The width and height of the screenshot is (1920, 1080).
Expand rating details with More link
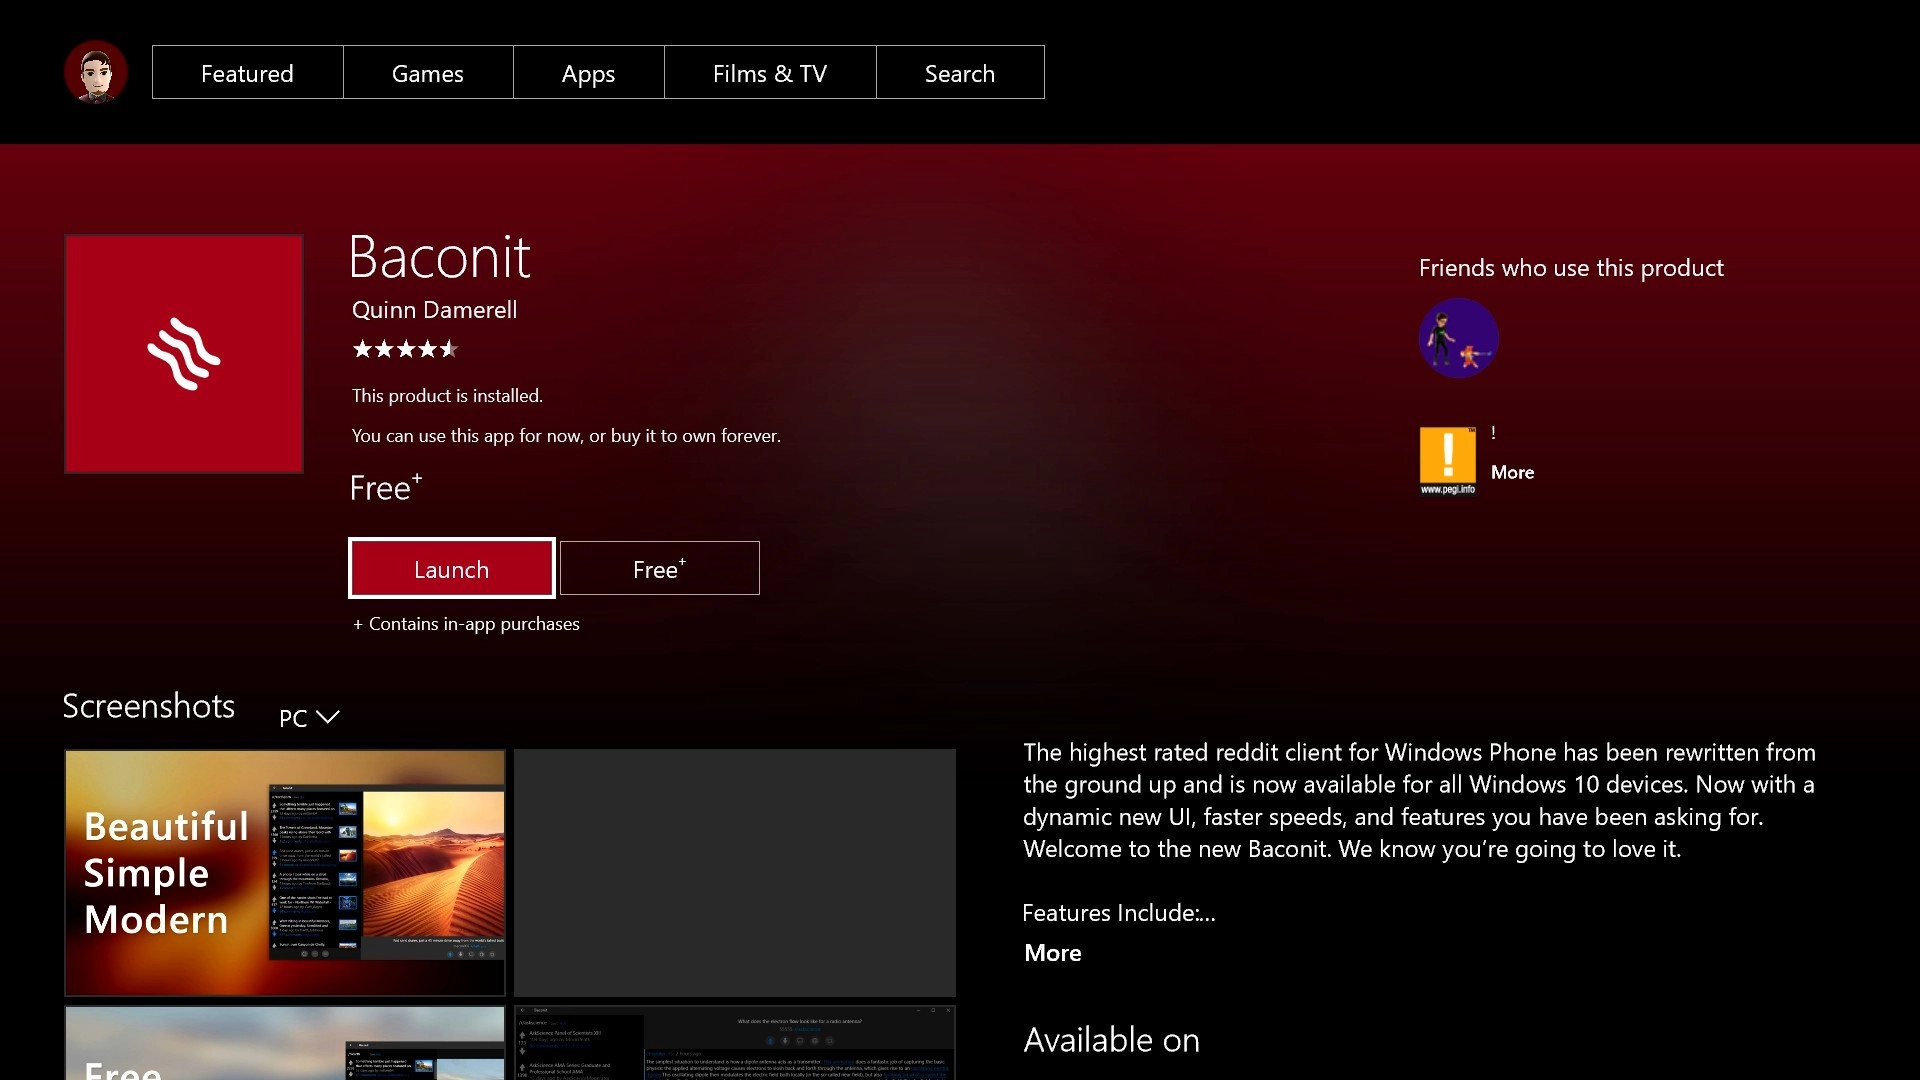pyautogui.click(x=1512, y=472)
